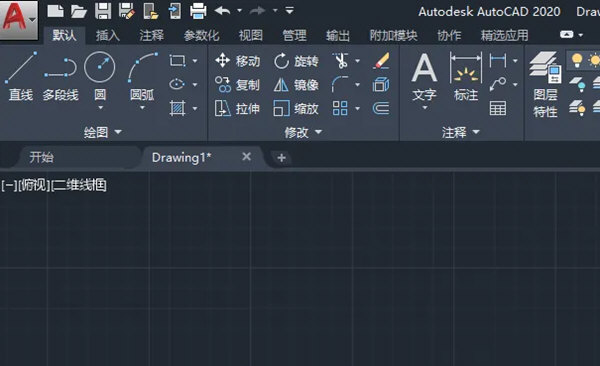This screenshot has width=600, height=366.
Task: Add a new drawing tab with plus
Action: coord(281,157)
